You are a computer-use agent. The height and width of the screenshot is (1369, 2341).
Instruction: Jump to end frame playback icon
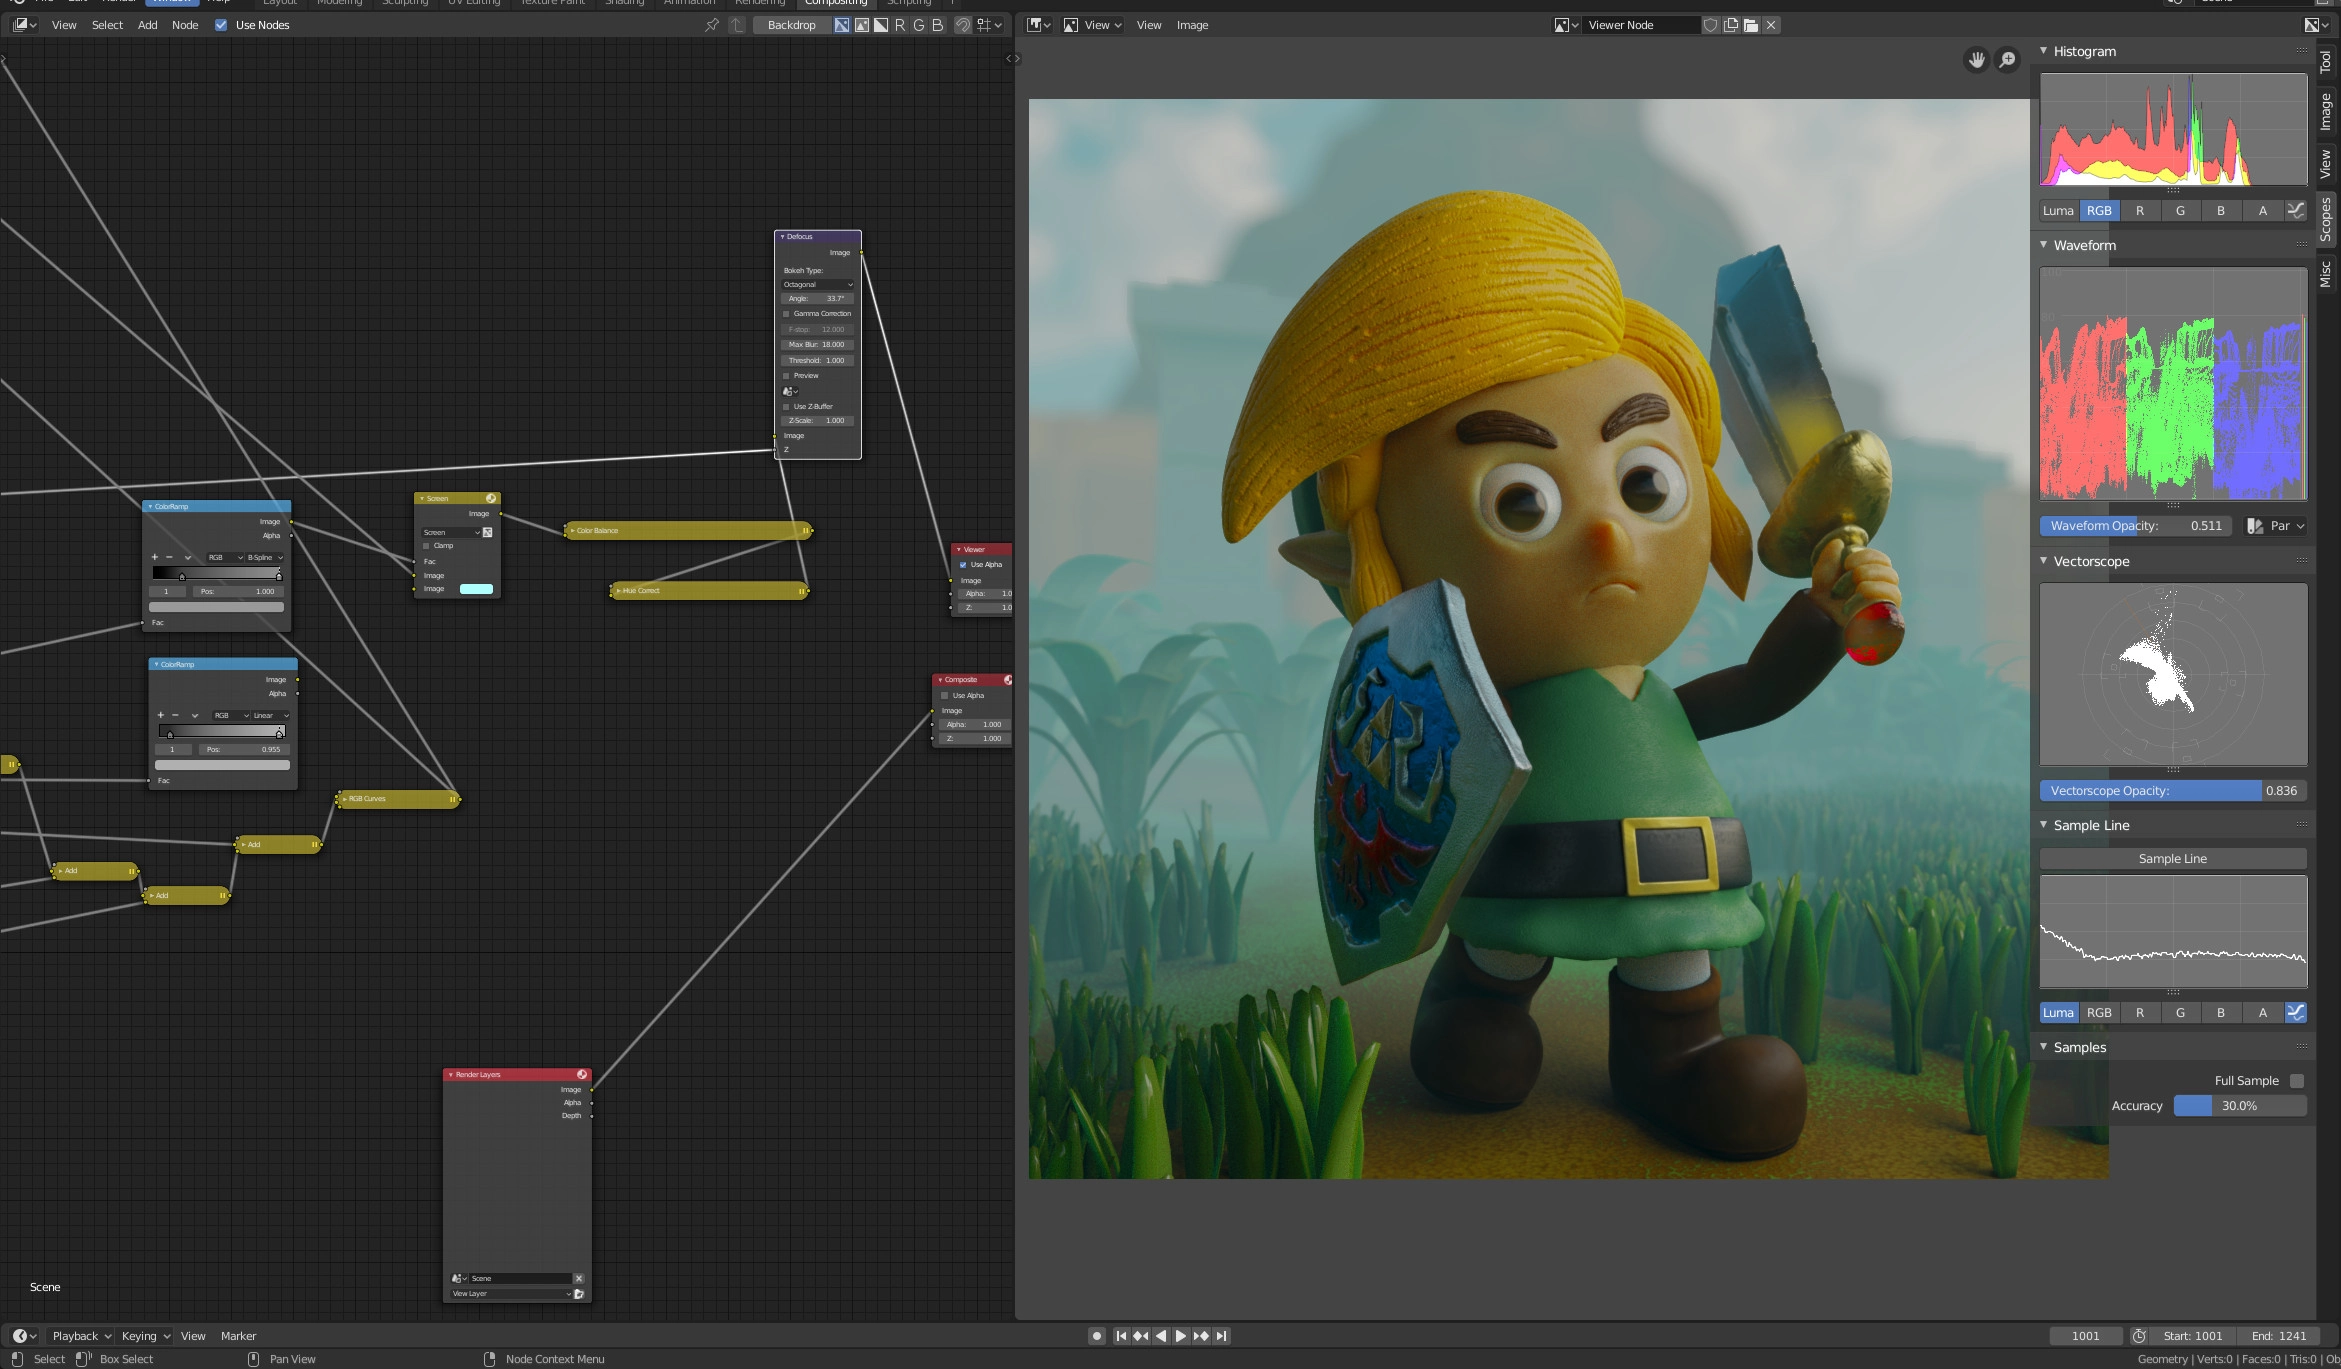(x=1221, y=1336)
